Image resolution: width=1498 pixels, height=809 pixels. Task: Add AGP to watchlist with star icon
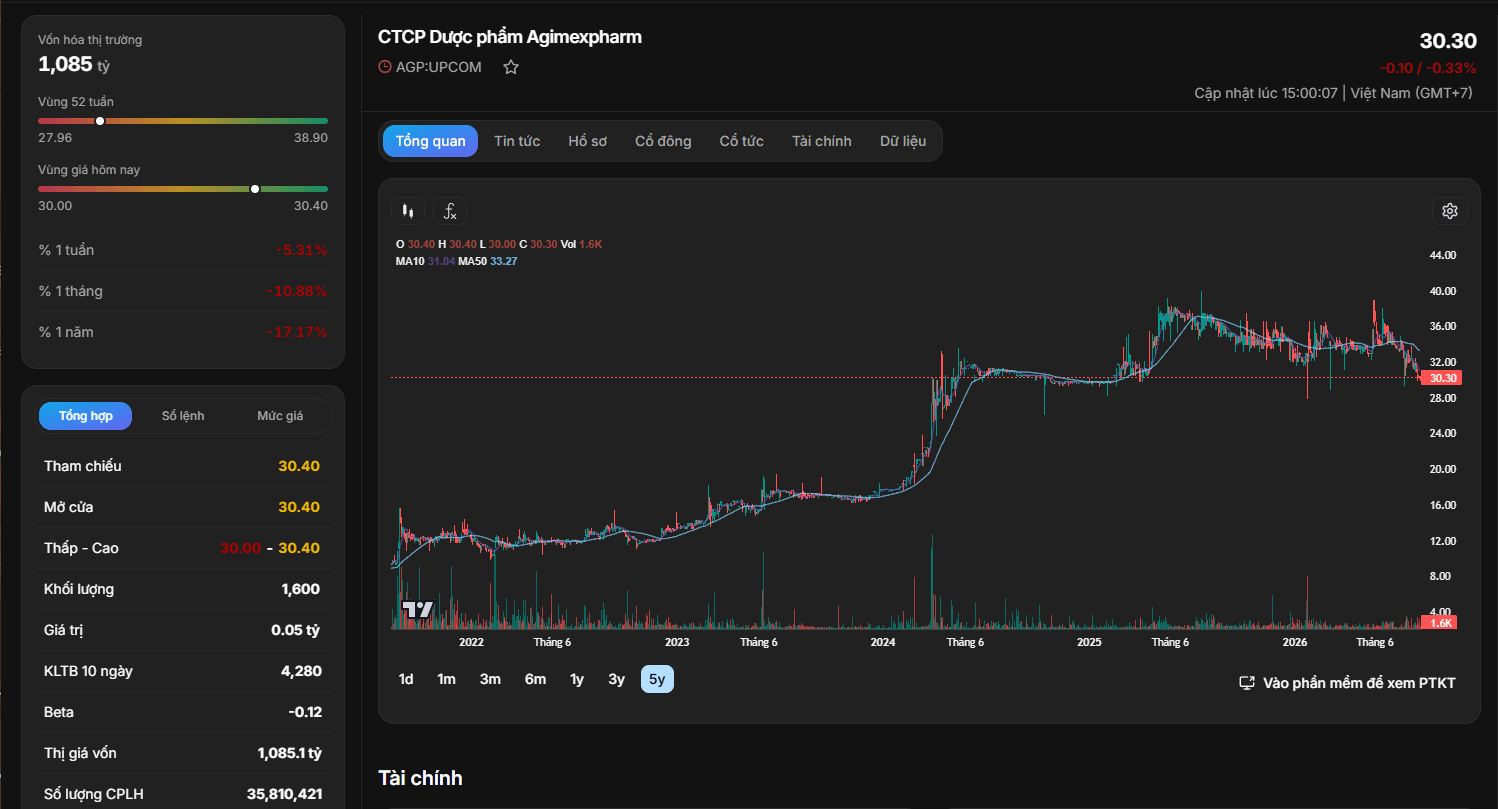(x=511, y=67)
